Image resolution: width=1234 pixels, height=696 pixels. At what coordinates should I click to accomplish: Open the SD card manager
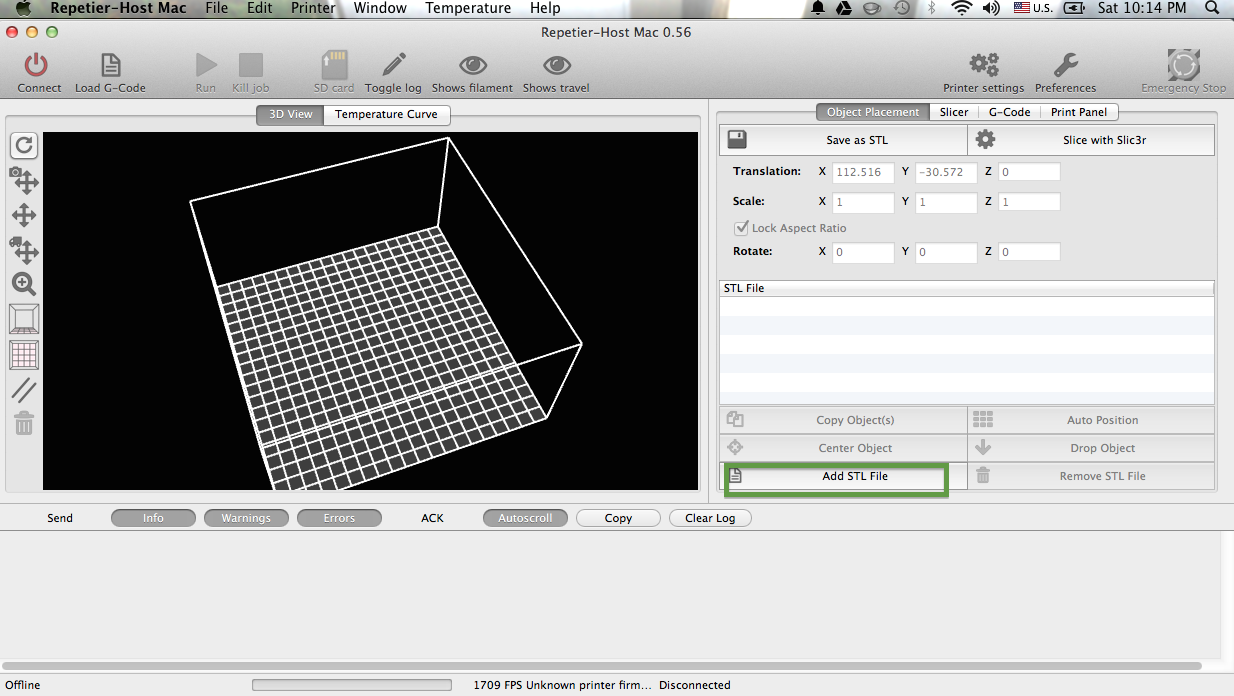334,66
